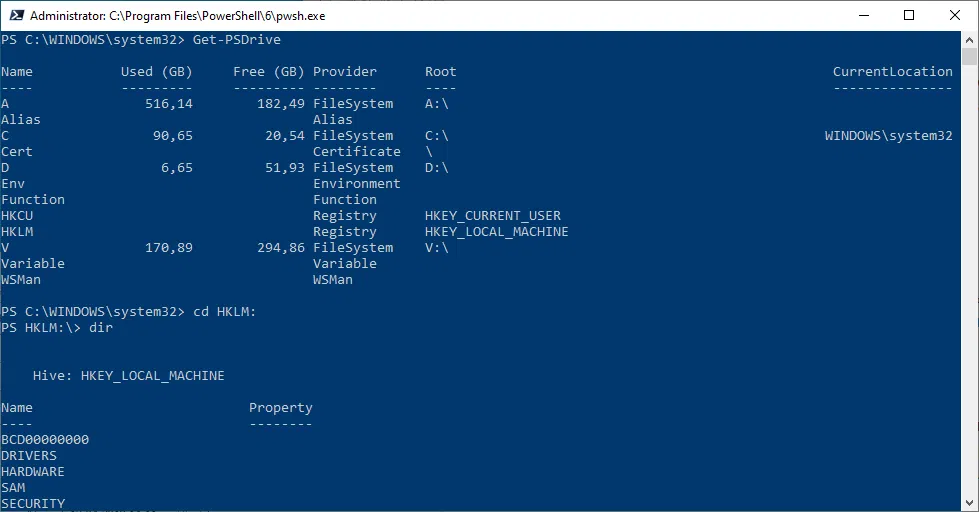979x512 pixels.
Task: Click the BCD00000000 registry key
Action: point(45,440)
